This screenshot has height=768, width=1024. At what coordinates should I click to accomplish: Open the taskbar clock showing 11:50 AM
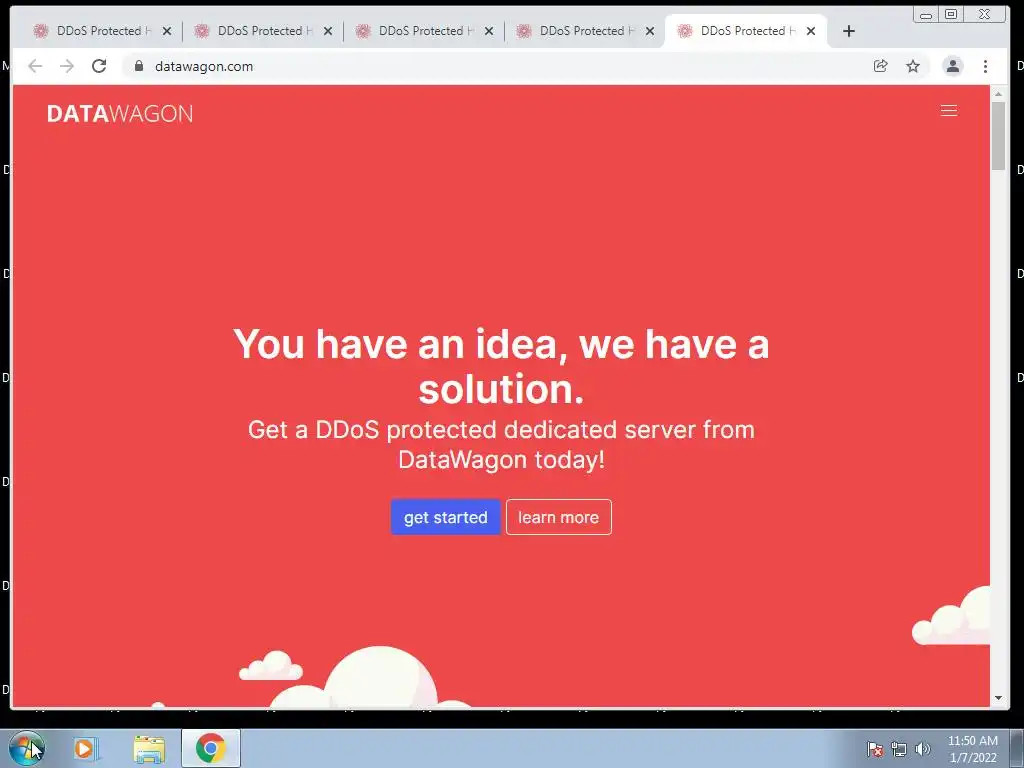972,749
